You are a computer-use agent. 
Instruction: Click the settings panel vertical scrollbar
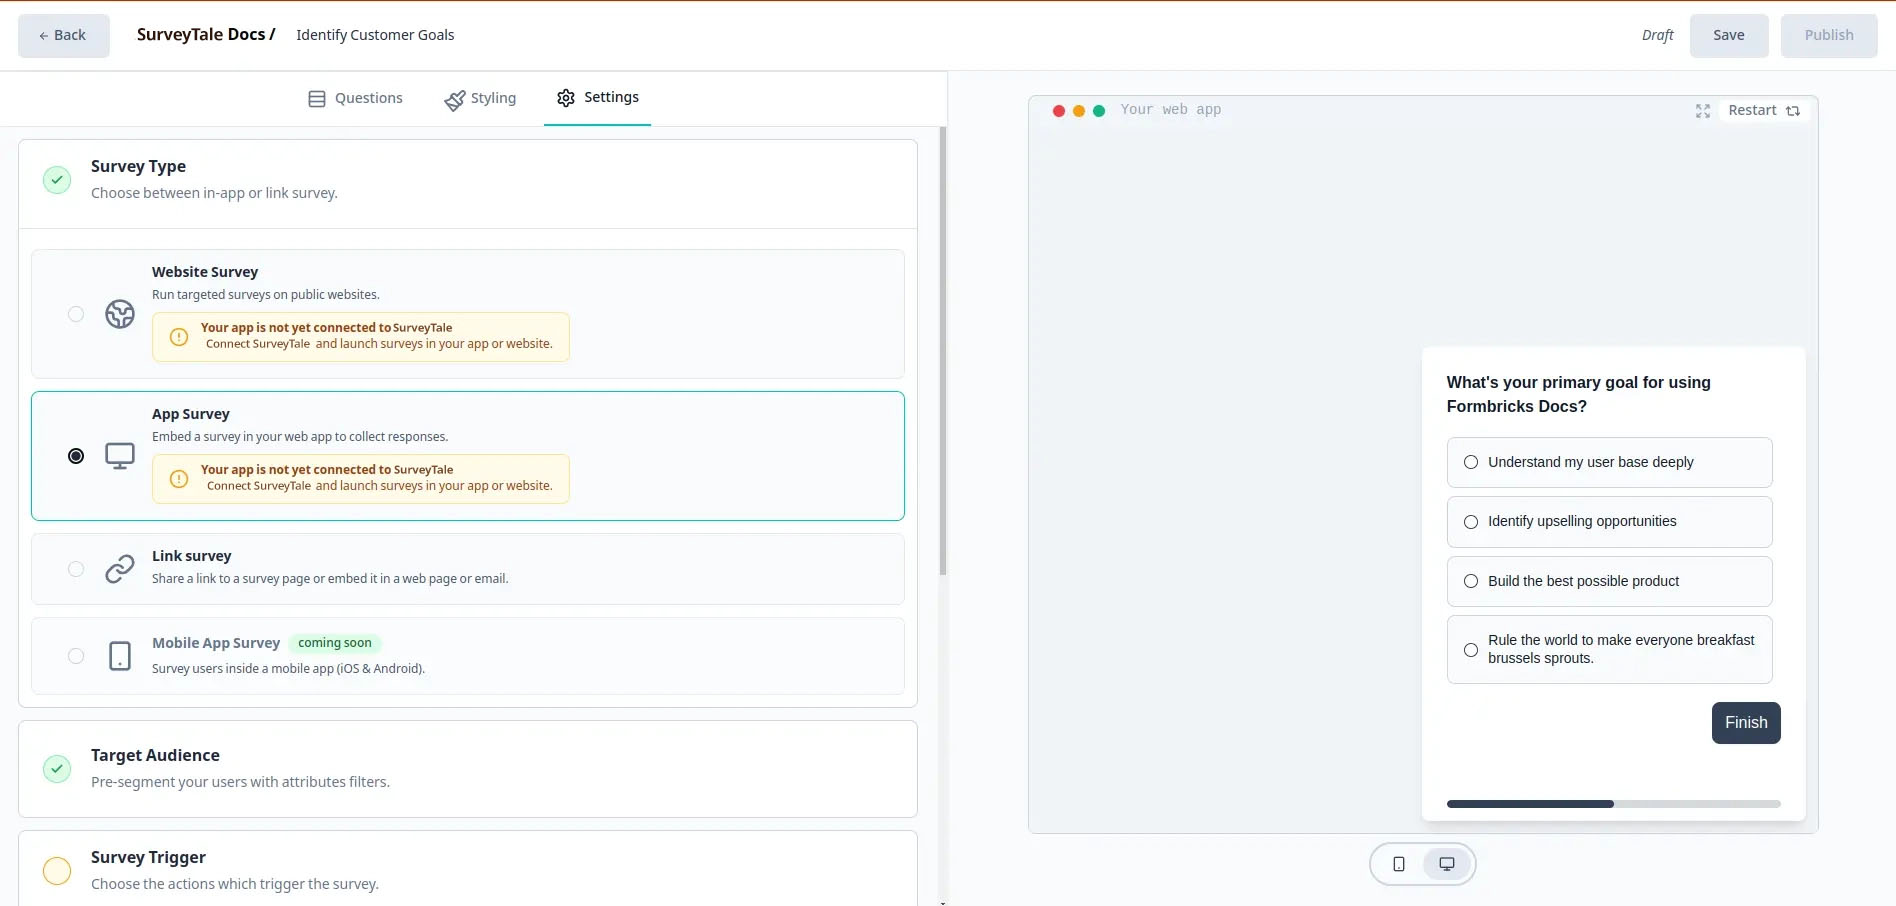pos(943,350)
